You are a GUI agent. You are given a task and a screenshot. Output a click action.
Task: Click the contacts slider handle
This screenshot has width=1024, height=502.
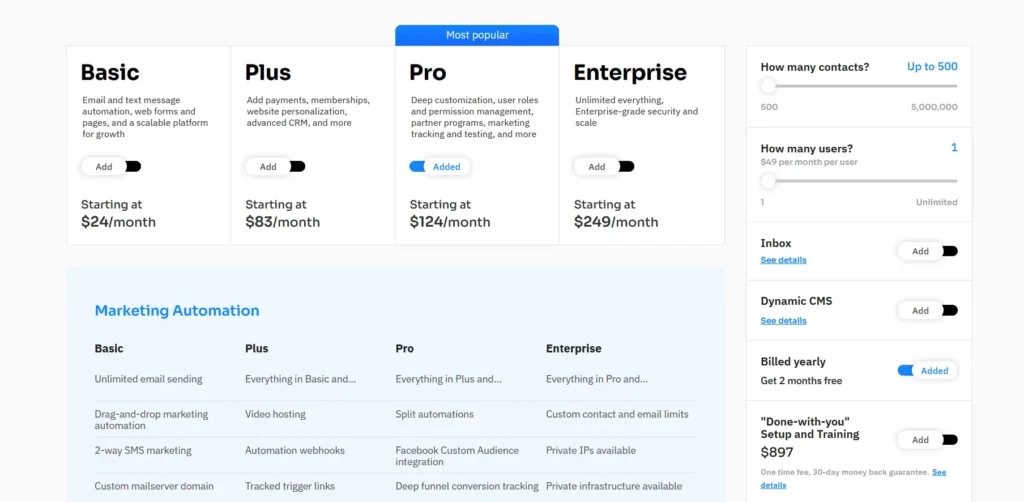click(x=769, y=86)
